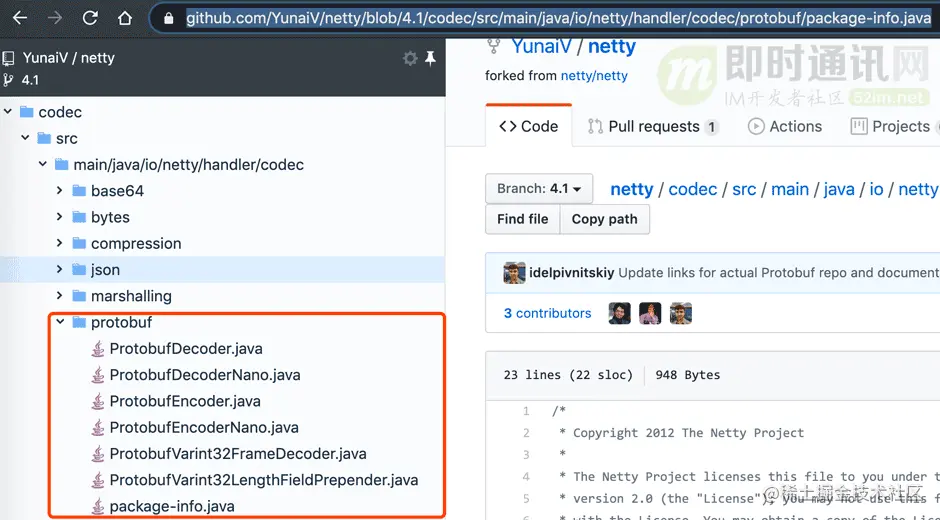This screenshot has height=520, width=940.
Task: Select the GitHub URL in address bar
Action: point(558,19)
